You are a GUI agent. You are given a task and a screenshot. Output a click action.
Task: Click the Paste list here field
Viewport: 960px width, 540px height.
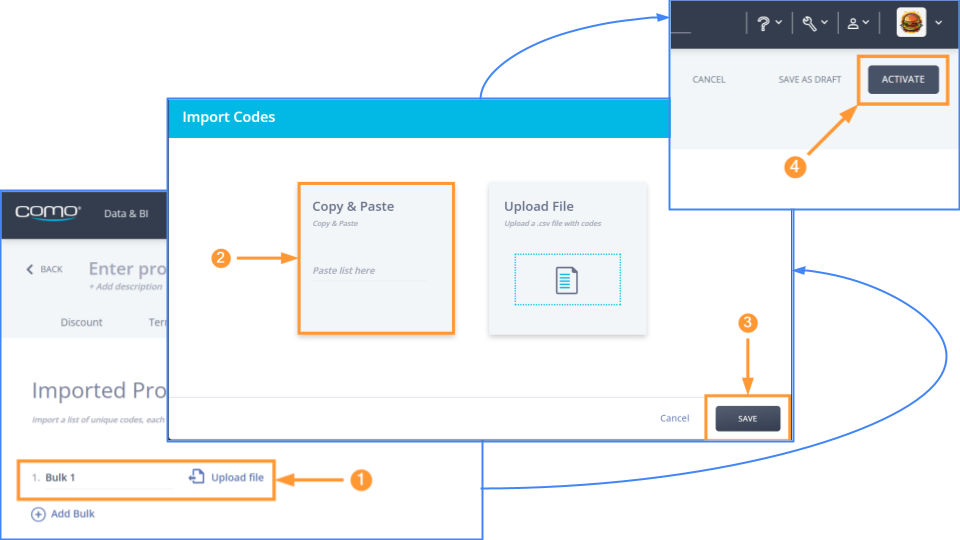(369, 271)
